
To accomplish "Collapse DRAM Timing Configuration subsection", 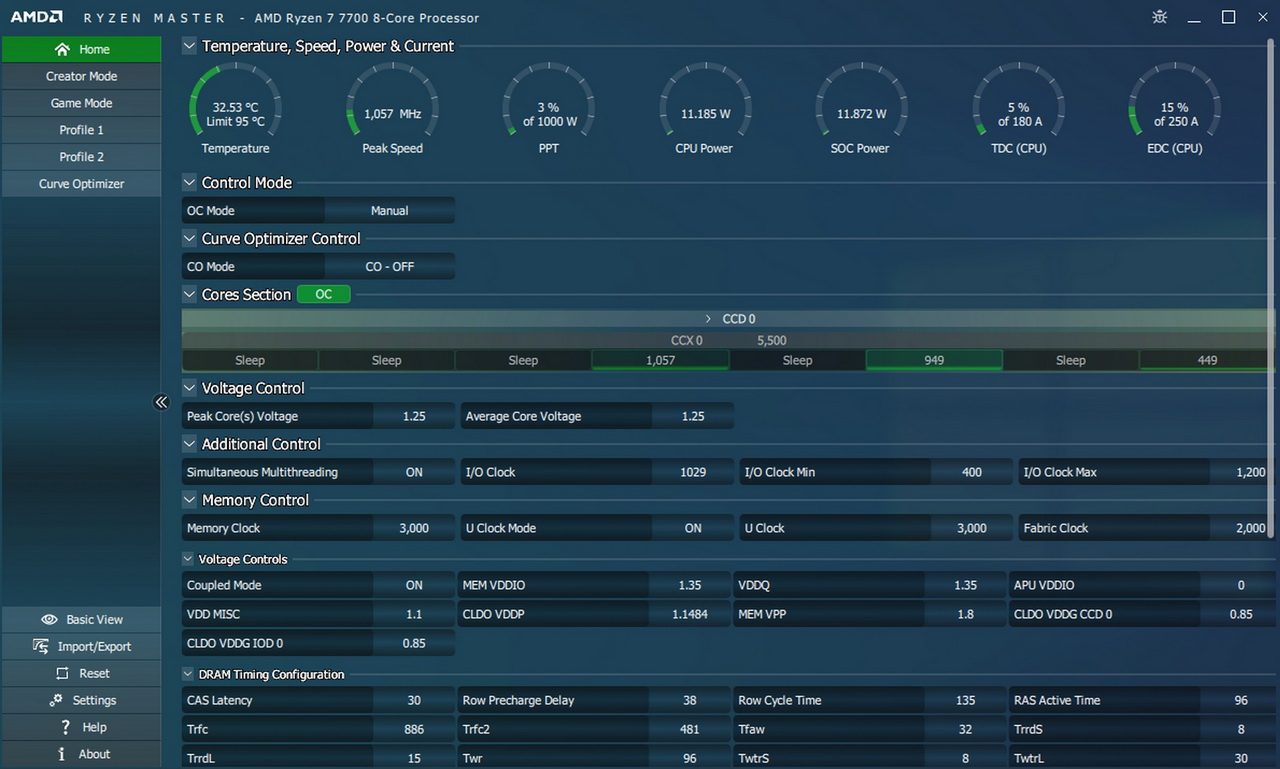I will (x=188, y=674).
